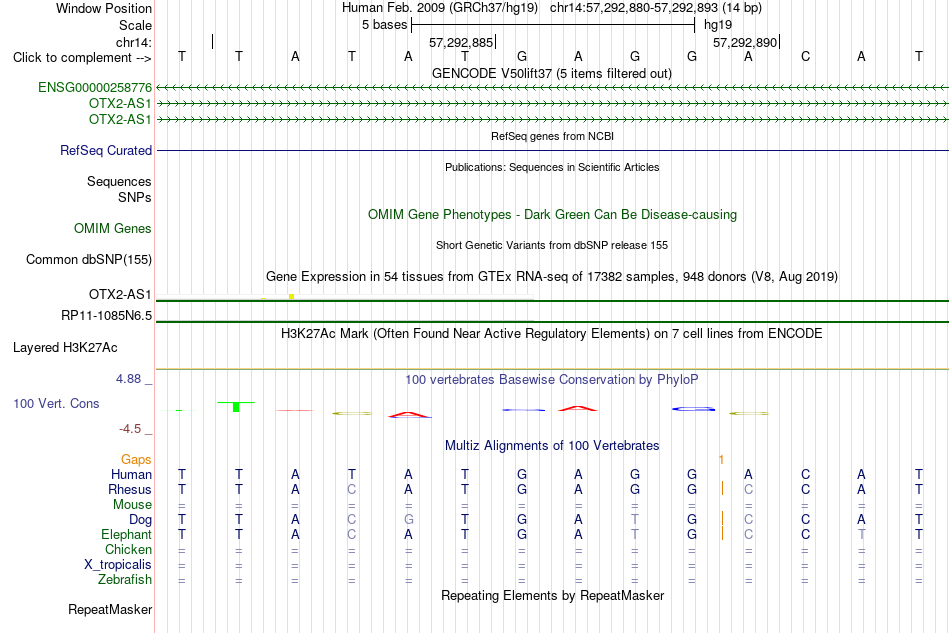The width and height of the screenshot is (950, 633).
Task: Click the 57,292,885 position marker
Action: (461, 42)
